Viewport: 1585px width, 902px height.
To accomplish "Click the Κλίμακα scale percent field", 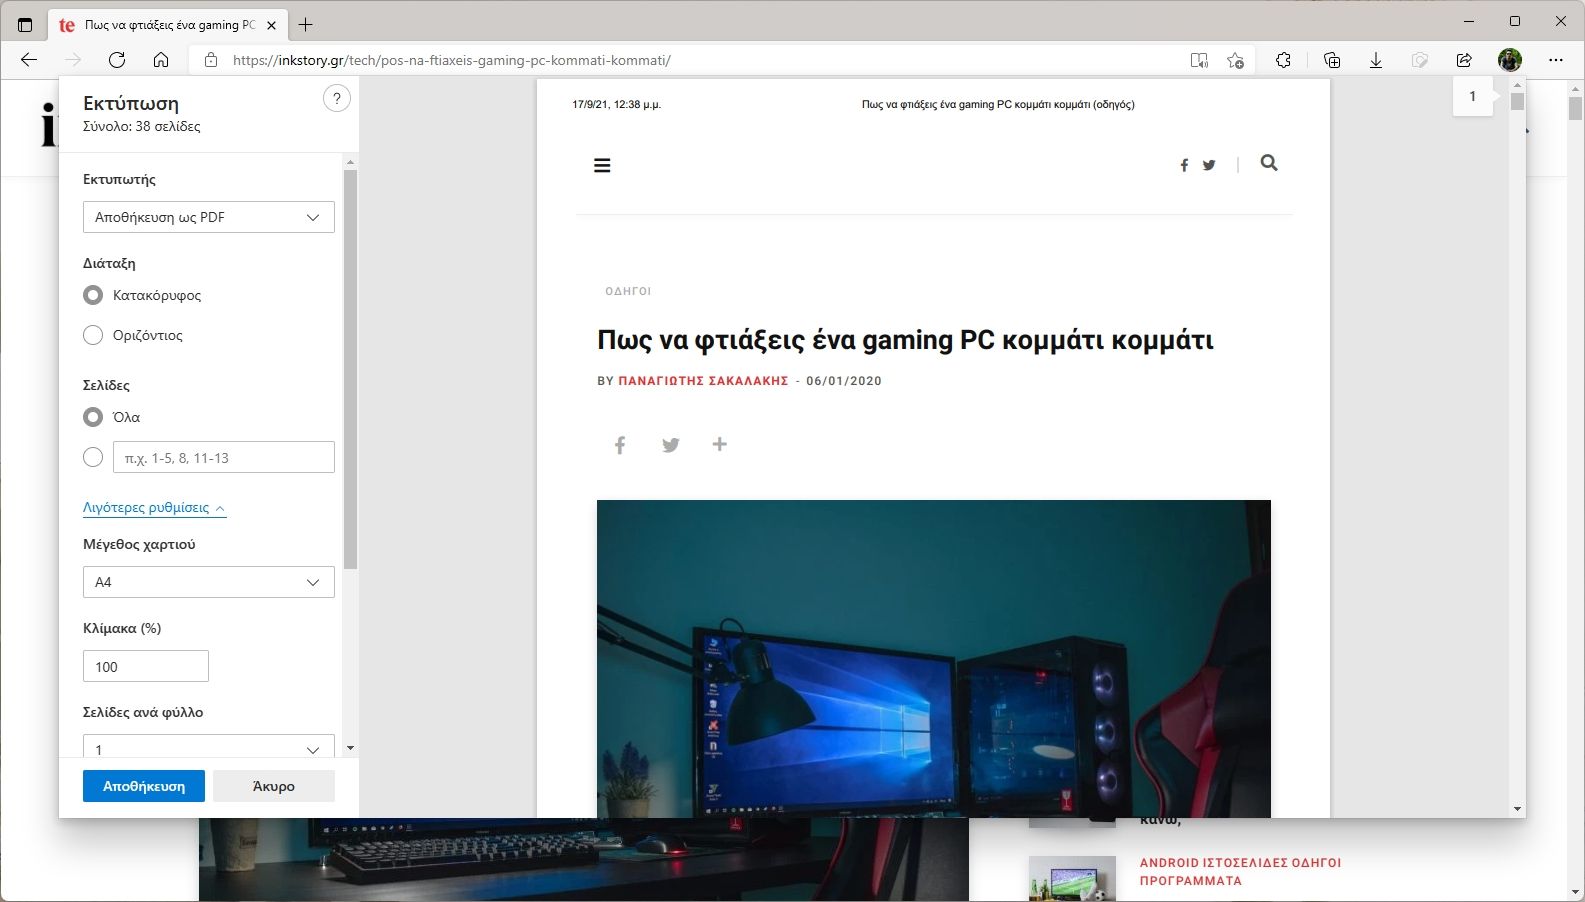I will 146,666.
